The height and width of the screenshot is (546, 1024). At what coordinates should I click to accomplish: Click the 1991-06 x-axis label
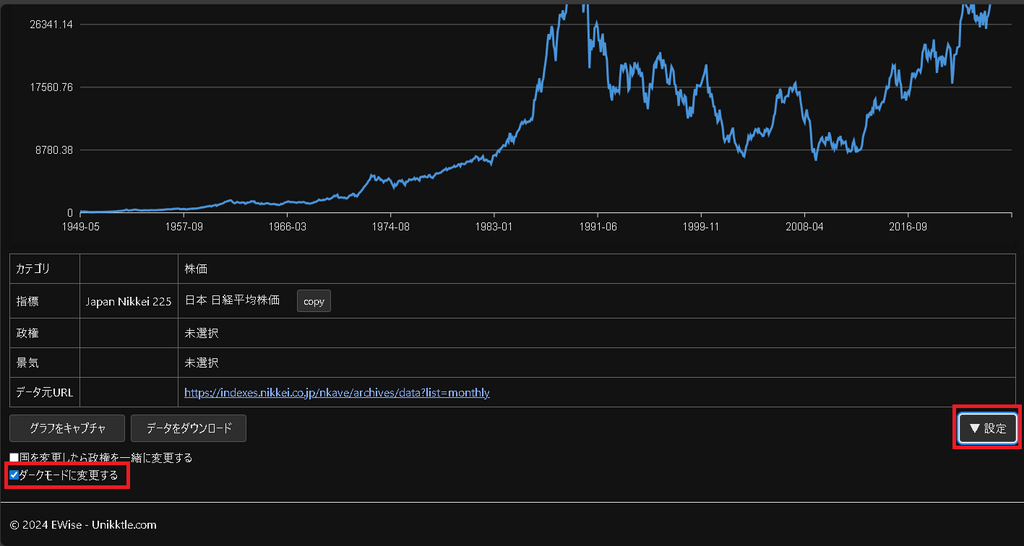tap(597, 227)
